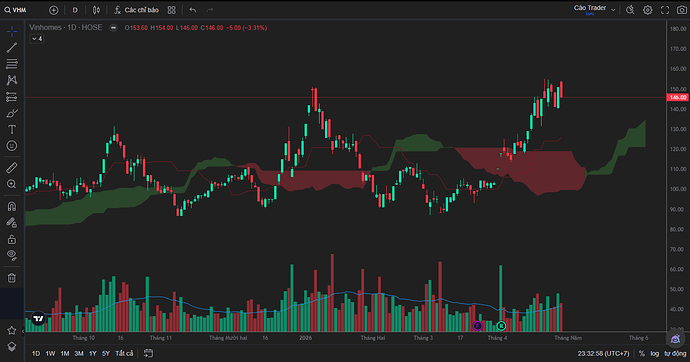Open the emoji icons tool

pos(12,146)
